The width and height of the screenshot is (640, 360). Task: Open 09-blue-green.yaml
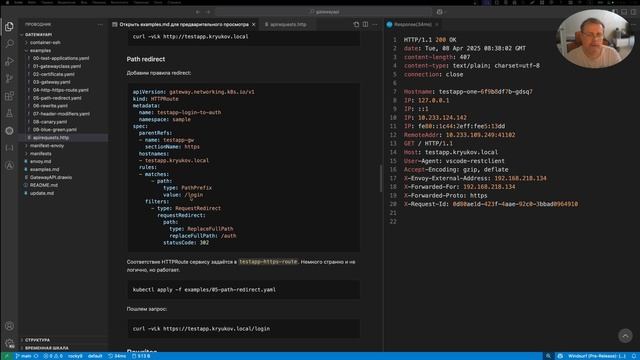coord(55,130)
